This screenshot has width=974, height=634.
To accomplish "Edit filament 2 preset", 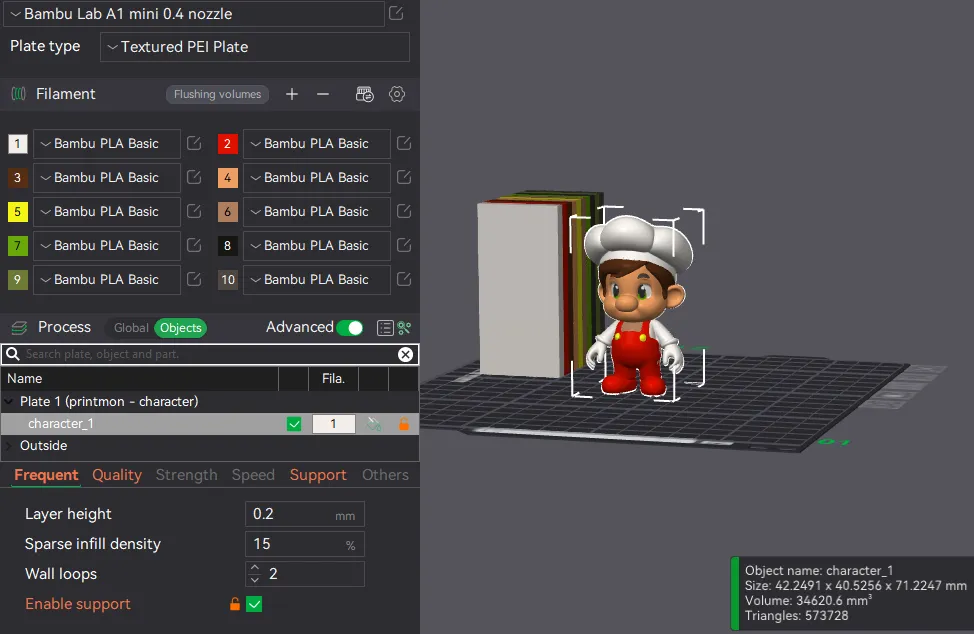I will 404,143.
